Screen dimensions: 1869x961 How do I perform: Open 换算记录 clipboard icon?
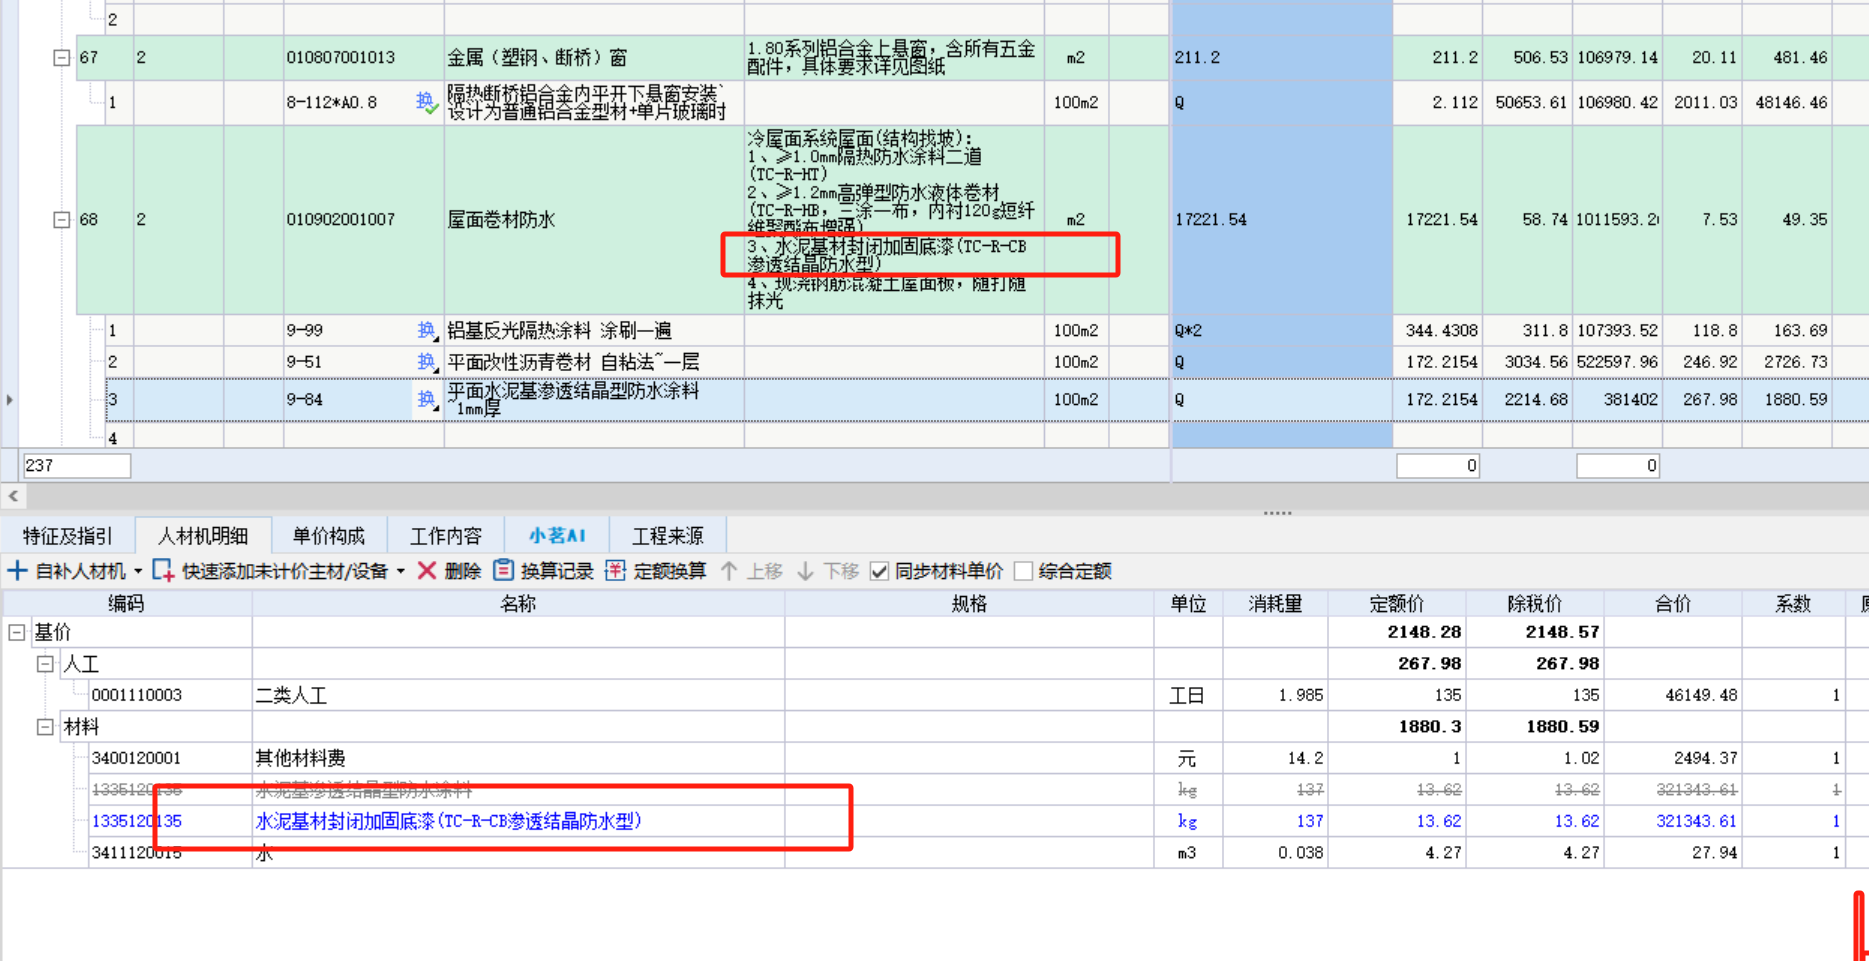coord(504,570)
